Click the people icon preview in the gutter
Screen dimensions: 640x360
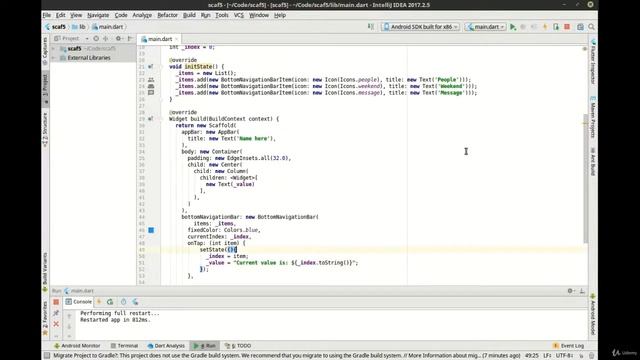pyautogui.click(x=151, y=80)
